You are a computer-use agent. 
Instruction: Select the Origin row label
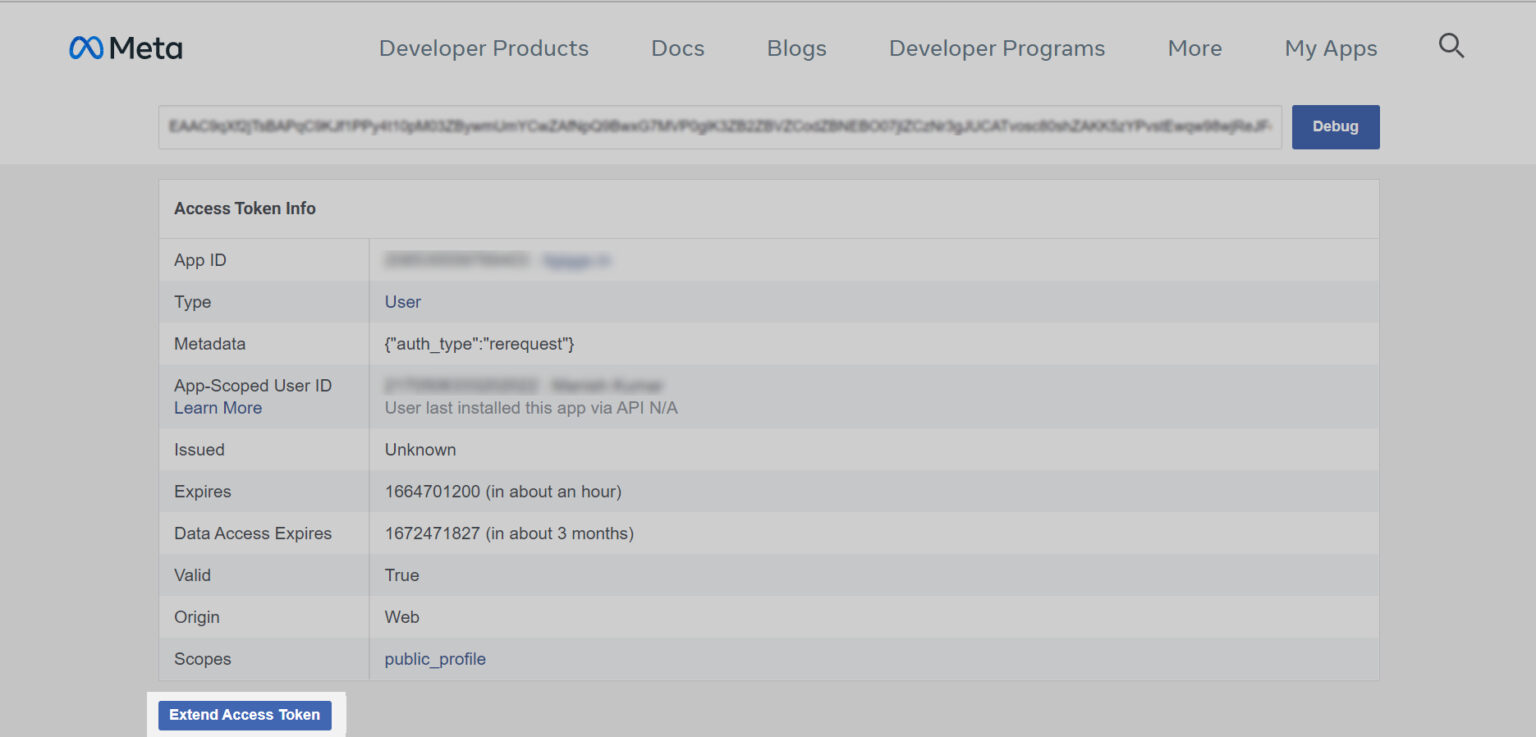(x=197, y=617)
